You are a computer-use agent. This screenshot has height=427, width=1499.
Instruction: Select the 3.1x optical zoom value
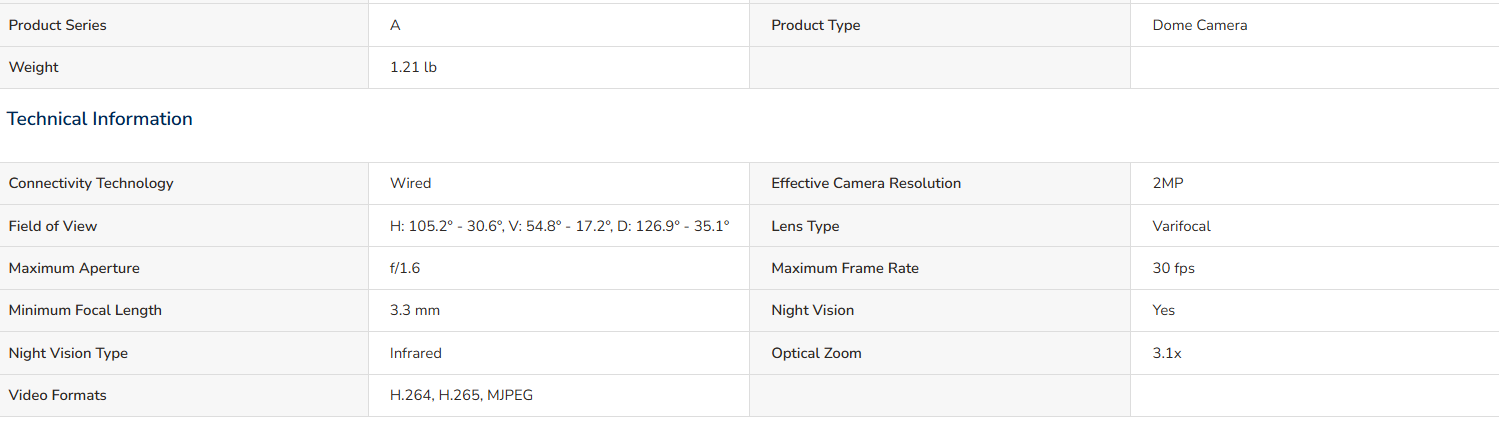coord(1166,353)
